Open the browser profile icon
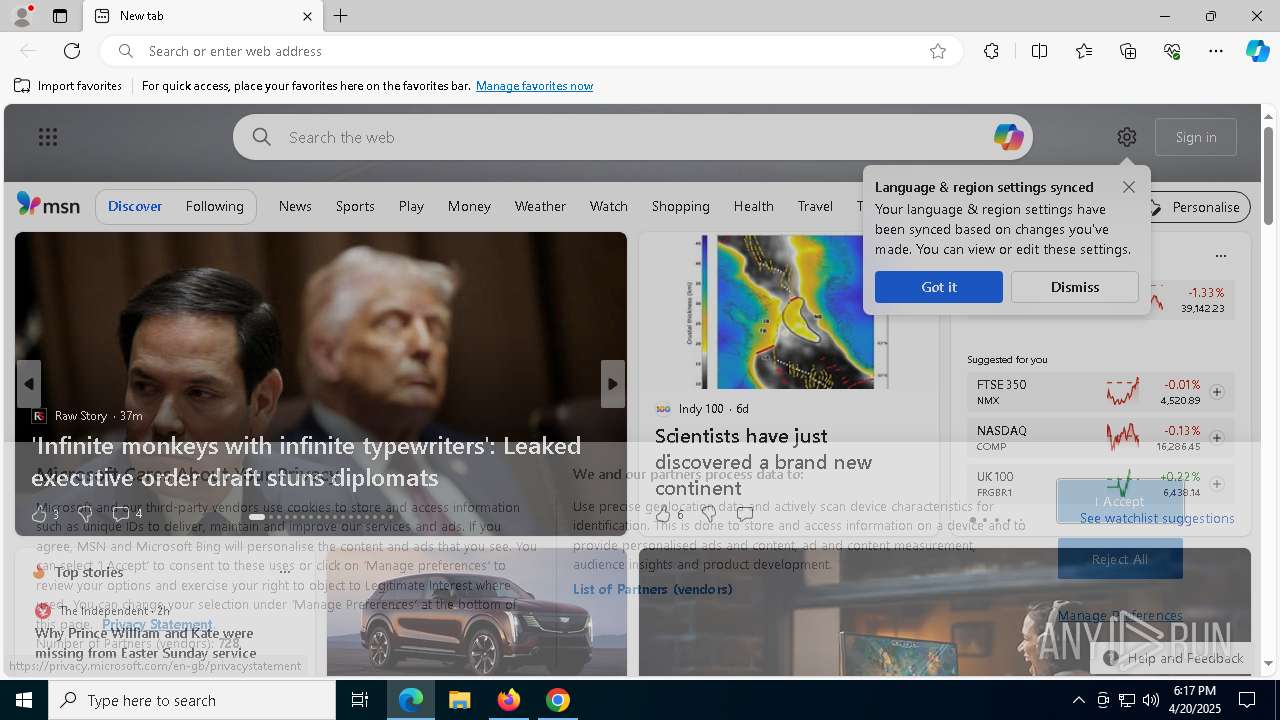 tap(21, 16)
